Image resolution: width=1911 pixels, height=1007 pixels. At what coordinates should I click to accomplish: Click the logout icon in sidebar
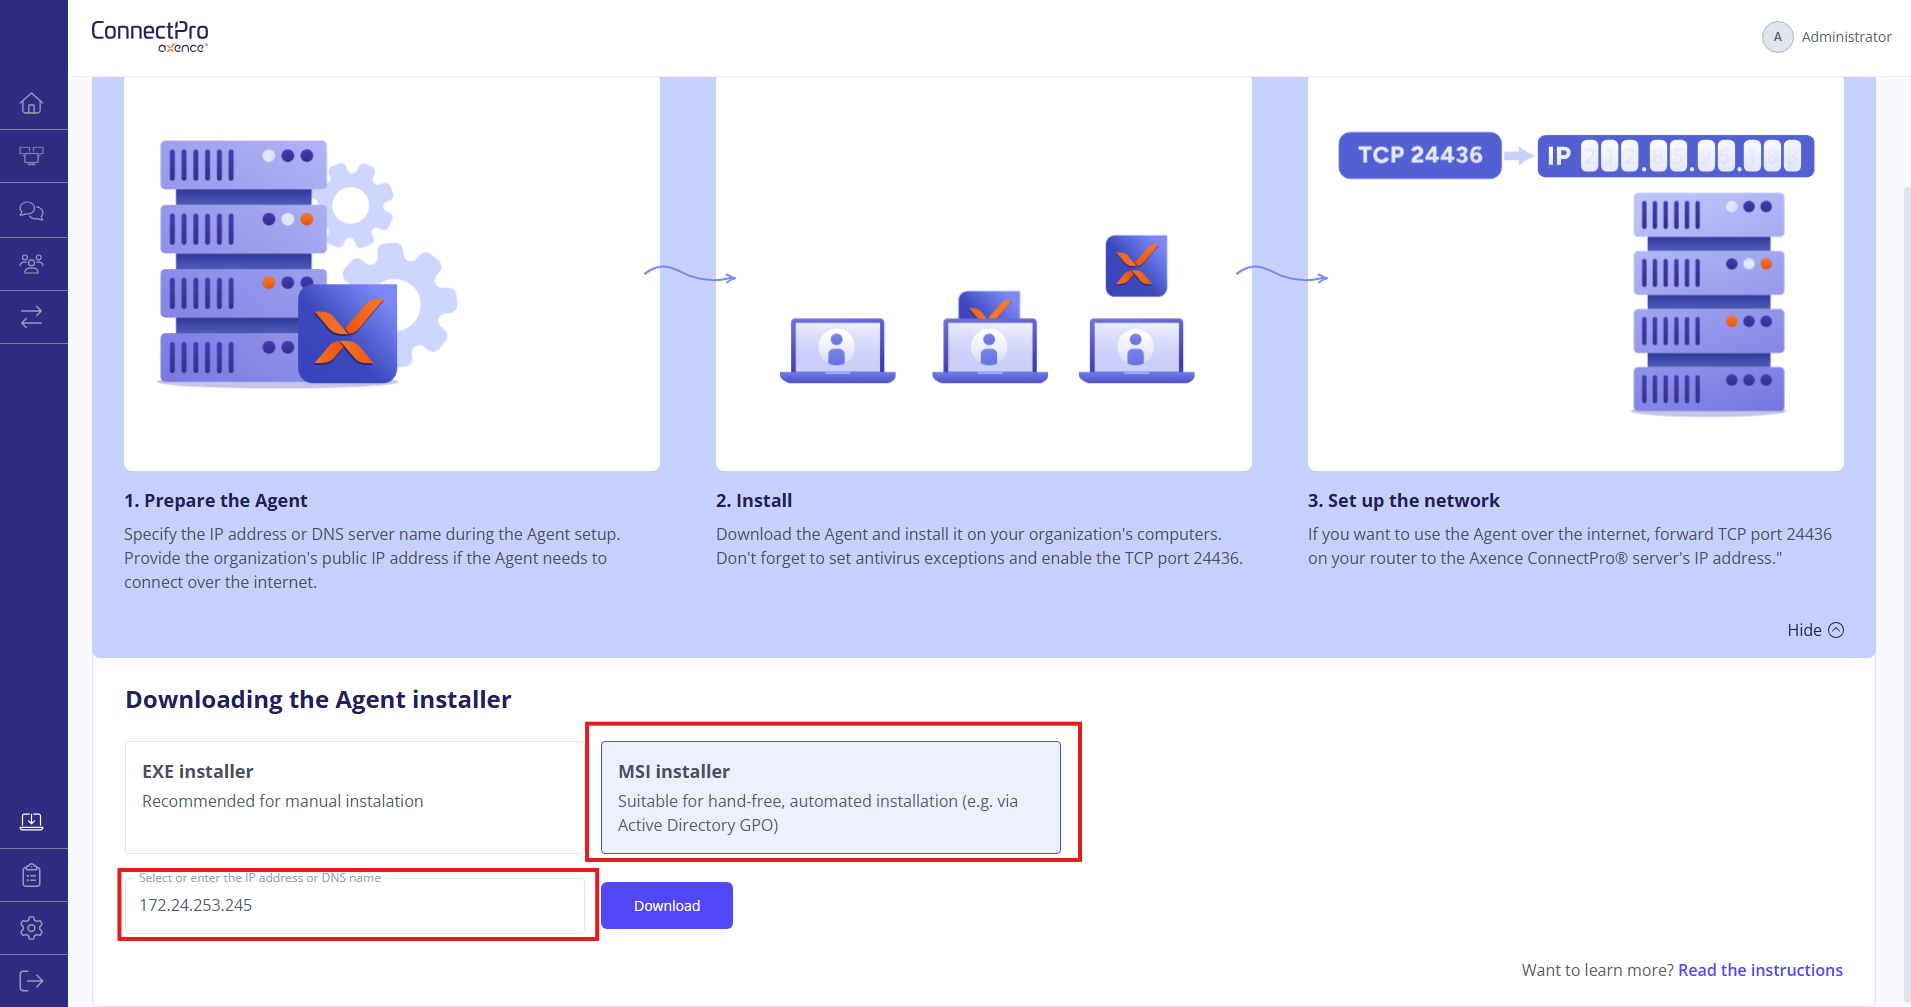32,981
